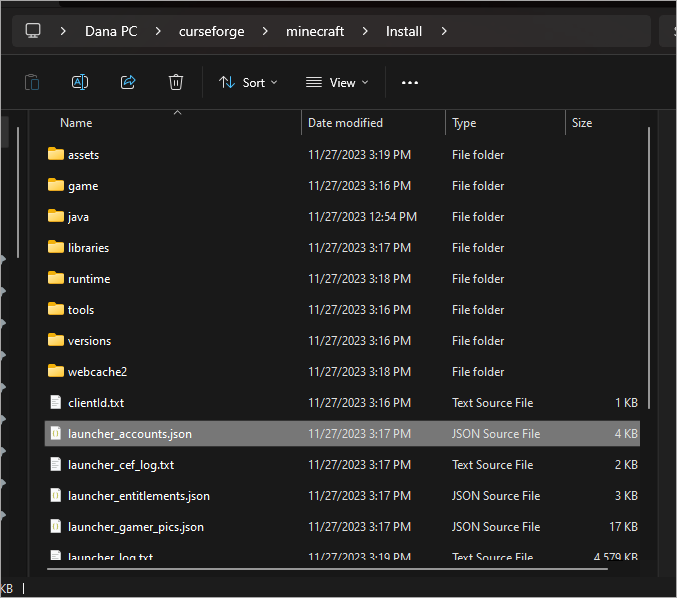Click the horizontal scrollbar below file list
This screenshot has width=677, height=598.
tap(327, 569)
